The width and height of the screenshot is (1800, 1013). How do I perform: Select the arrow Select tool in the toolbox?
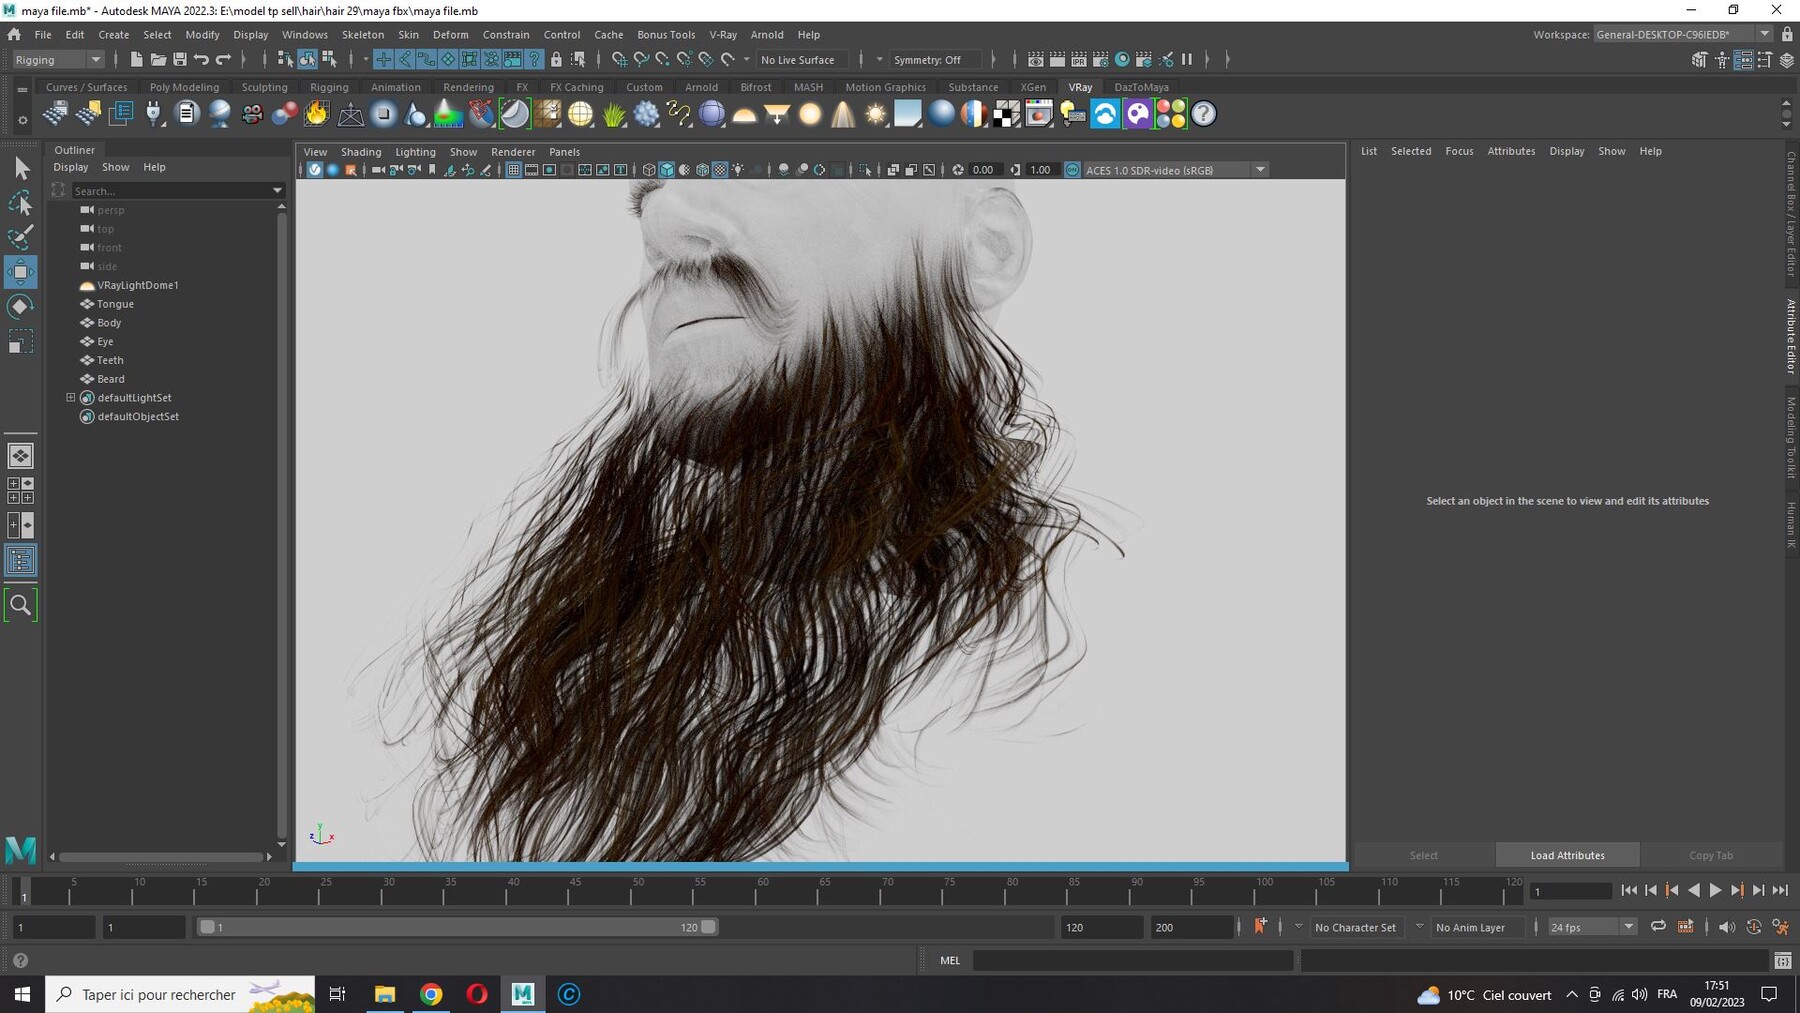click(x=21, y=168)
